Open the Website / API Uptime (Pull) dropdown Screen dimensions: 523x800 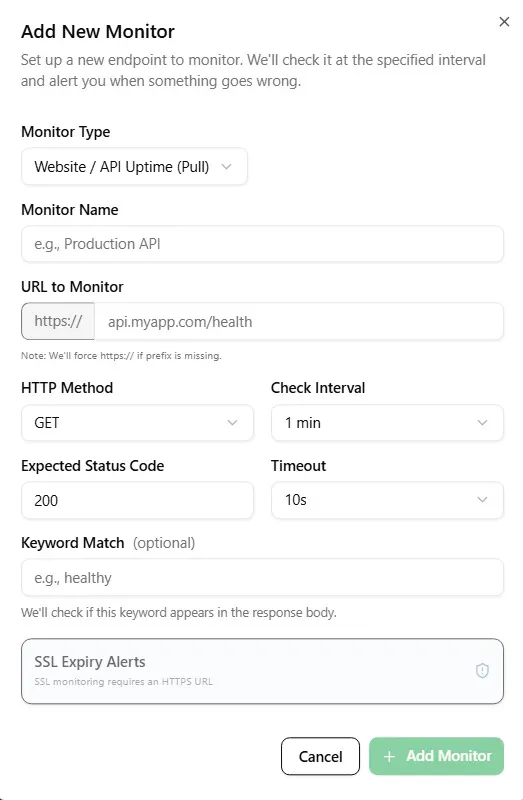(135, 167)
